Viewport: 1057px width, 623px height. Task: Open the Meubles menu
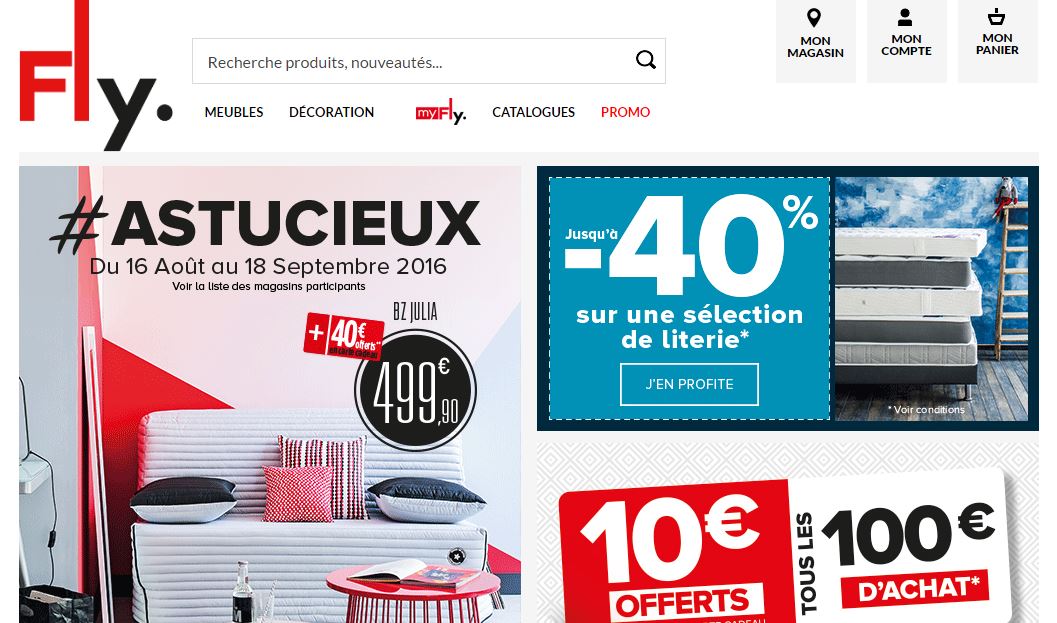point(234,112)
